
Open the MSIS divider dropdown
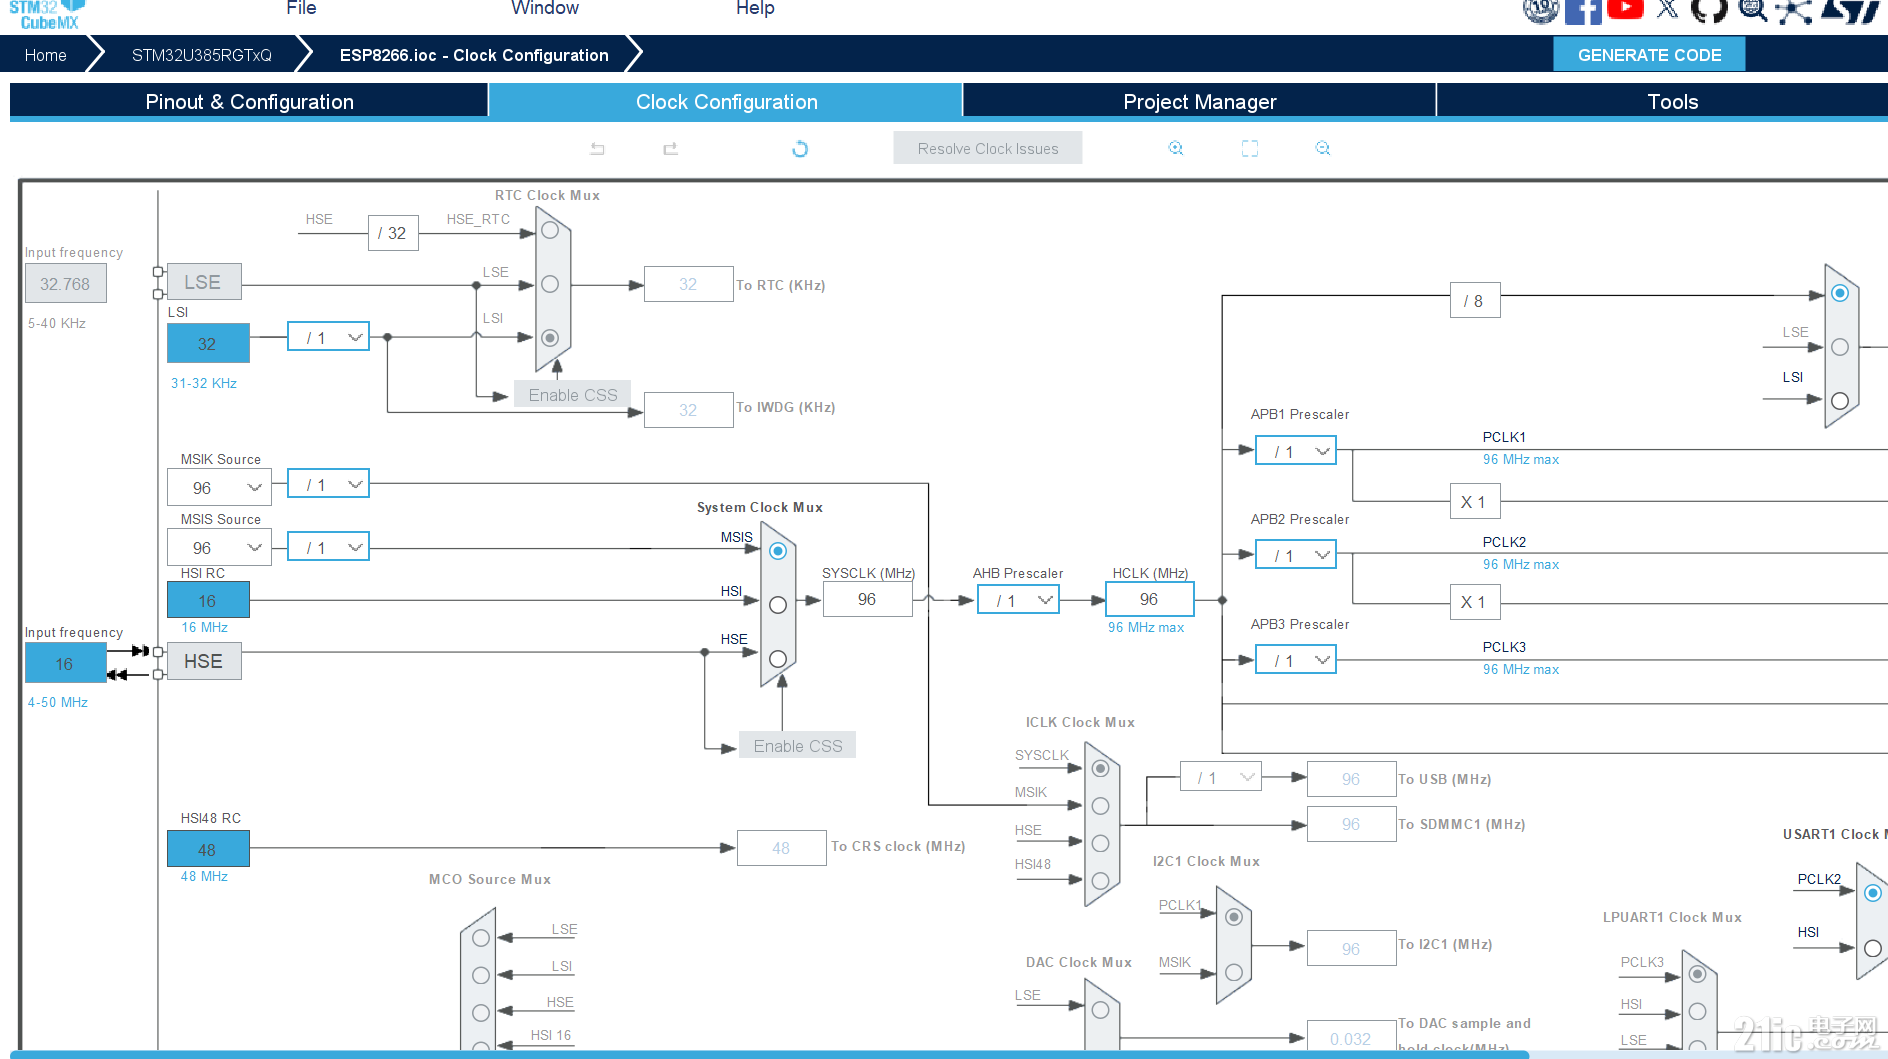coord(329,547)
